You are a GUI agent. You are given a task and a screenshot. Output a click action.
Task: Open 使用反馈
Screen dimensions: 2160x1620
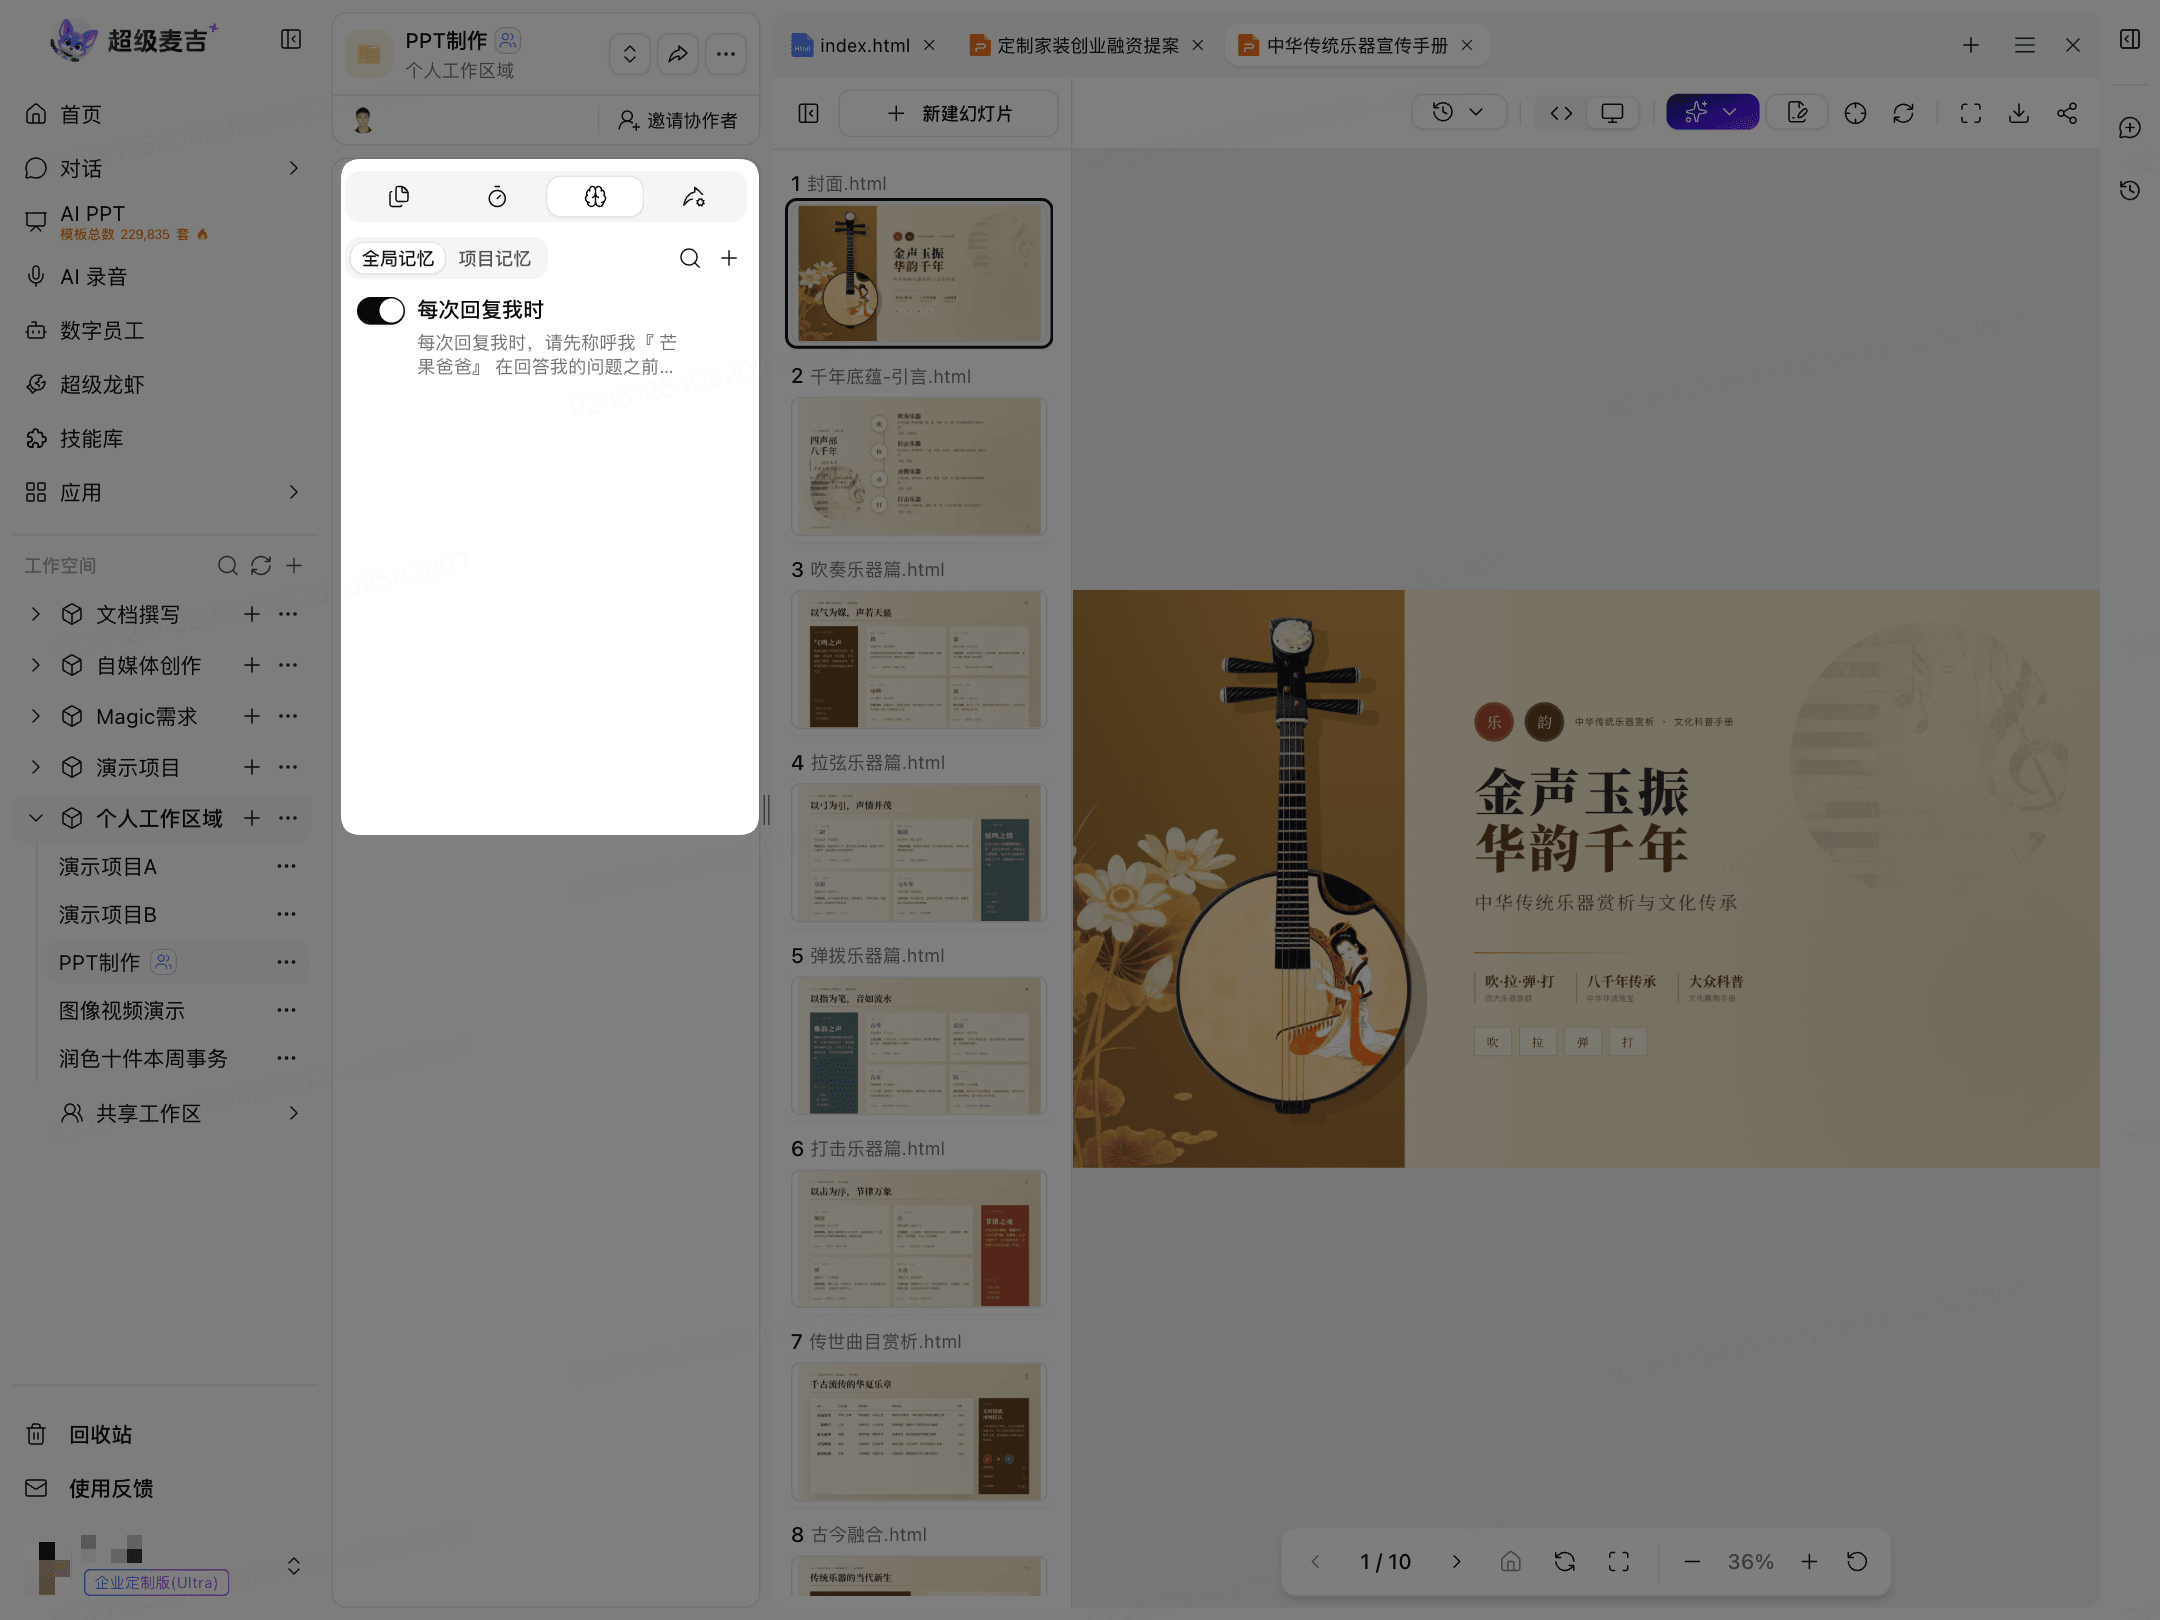[110, 1489]
